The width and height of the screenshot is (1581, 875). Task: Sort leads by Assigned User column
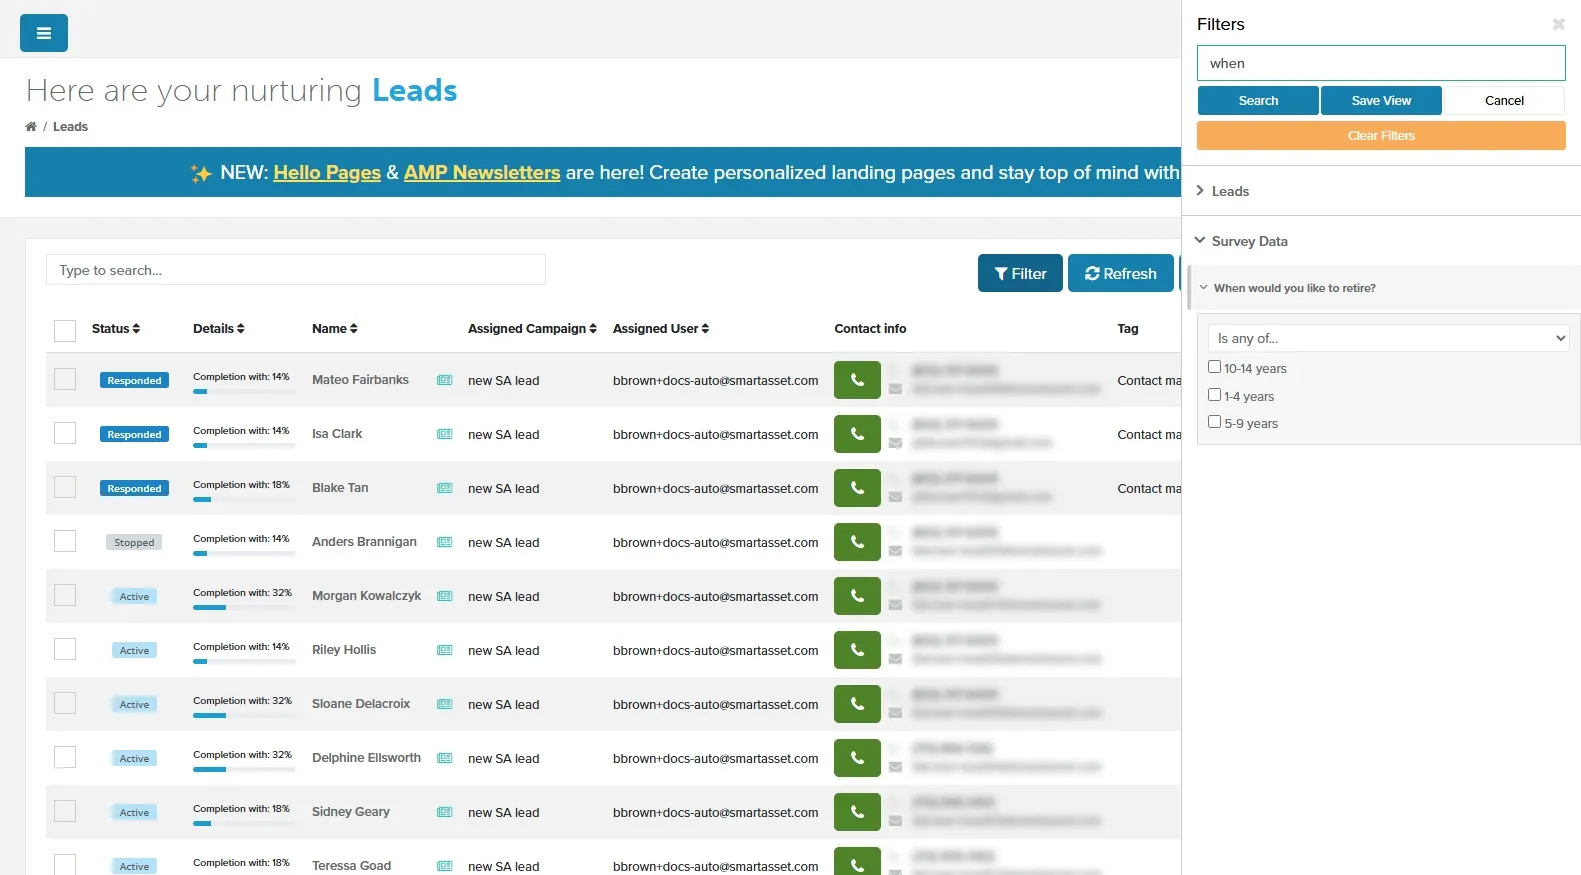pos(661,329)
